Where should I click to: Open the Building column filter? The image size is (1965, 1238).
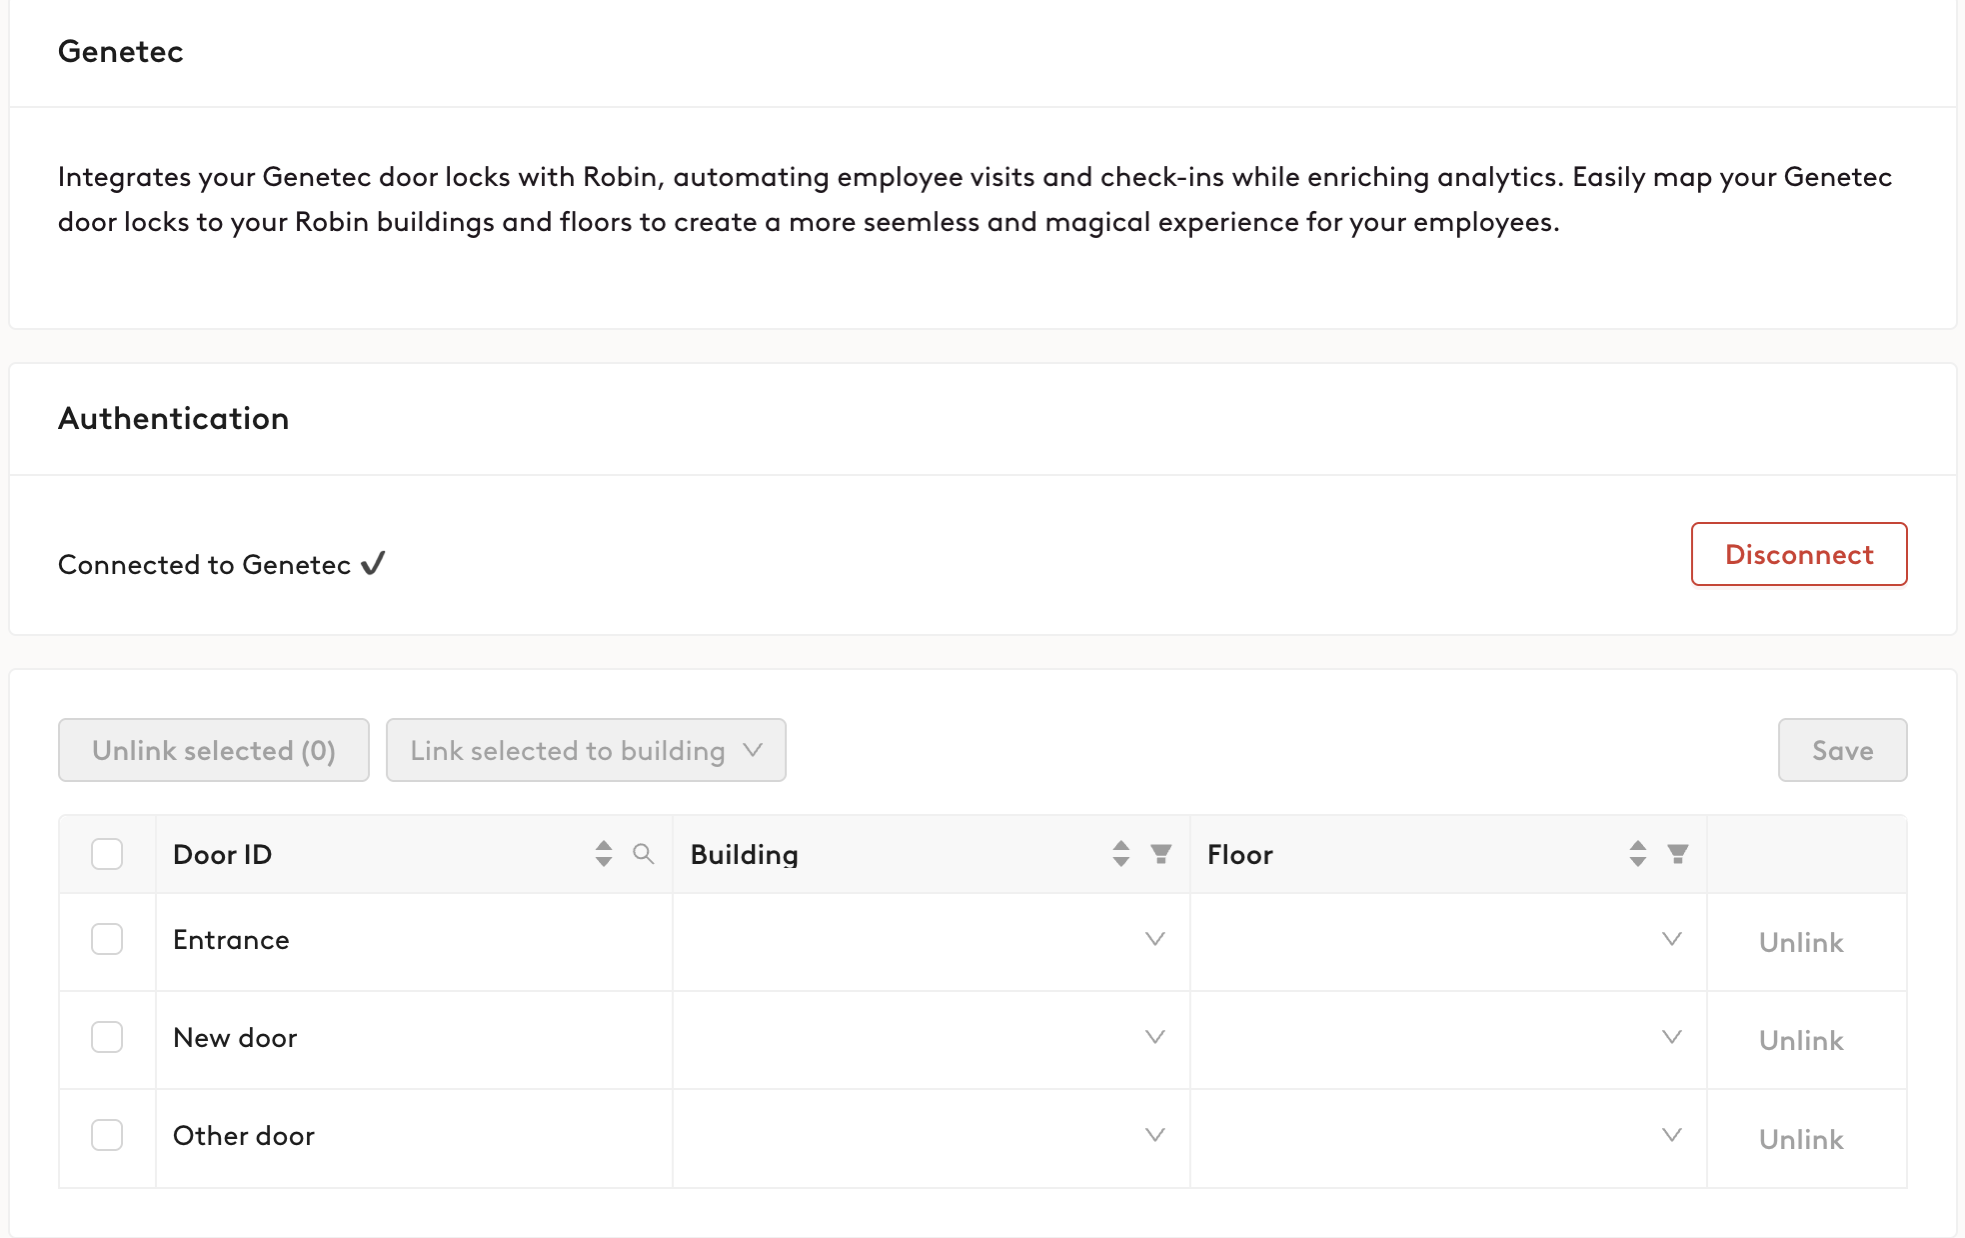(x=1161, y=854)
